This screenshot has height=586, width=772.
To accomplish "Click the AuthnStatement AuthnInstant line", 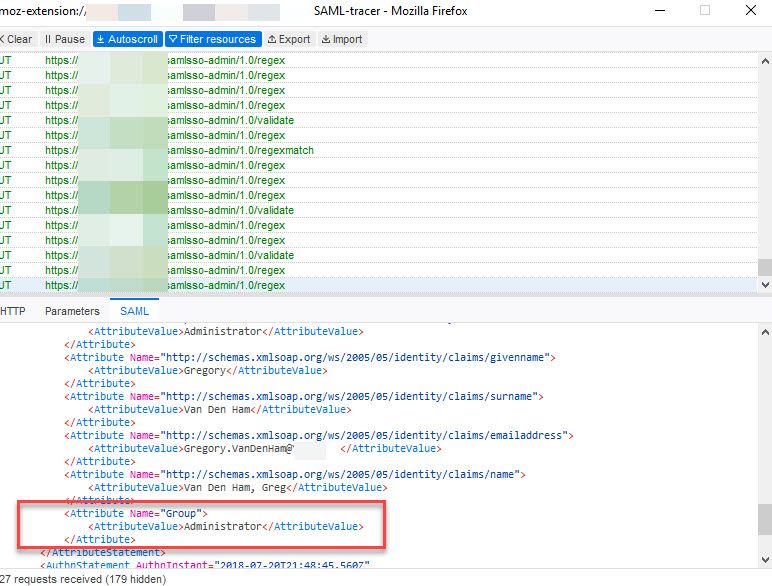I will pos(205,564).
